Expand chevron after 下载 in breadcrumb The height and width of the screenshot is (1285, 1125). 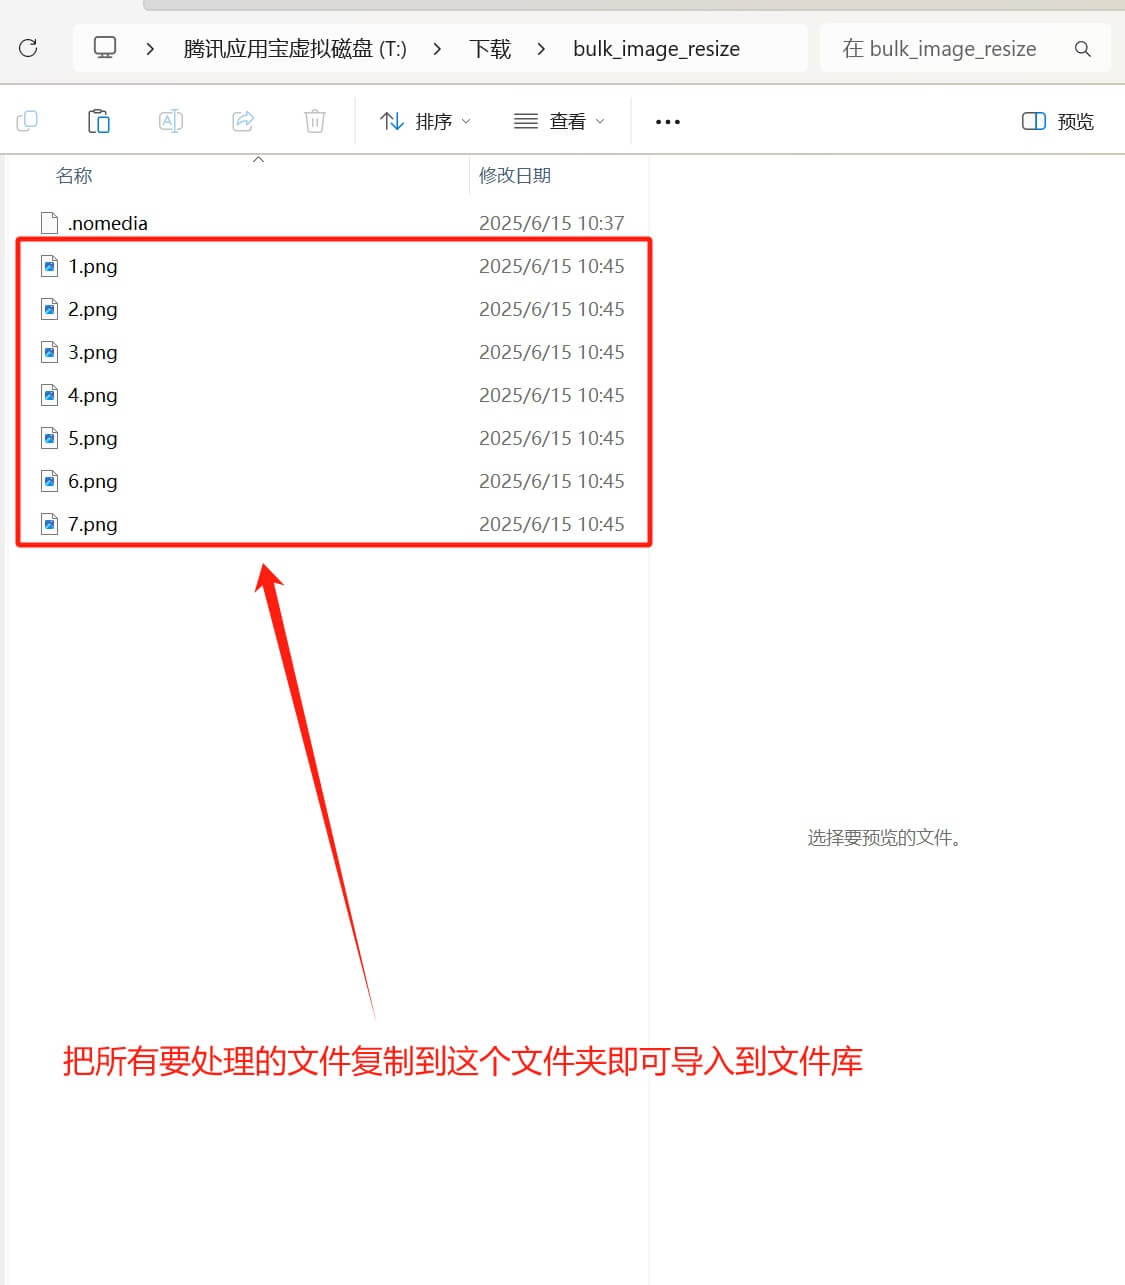[541, 49]
